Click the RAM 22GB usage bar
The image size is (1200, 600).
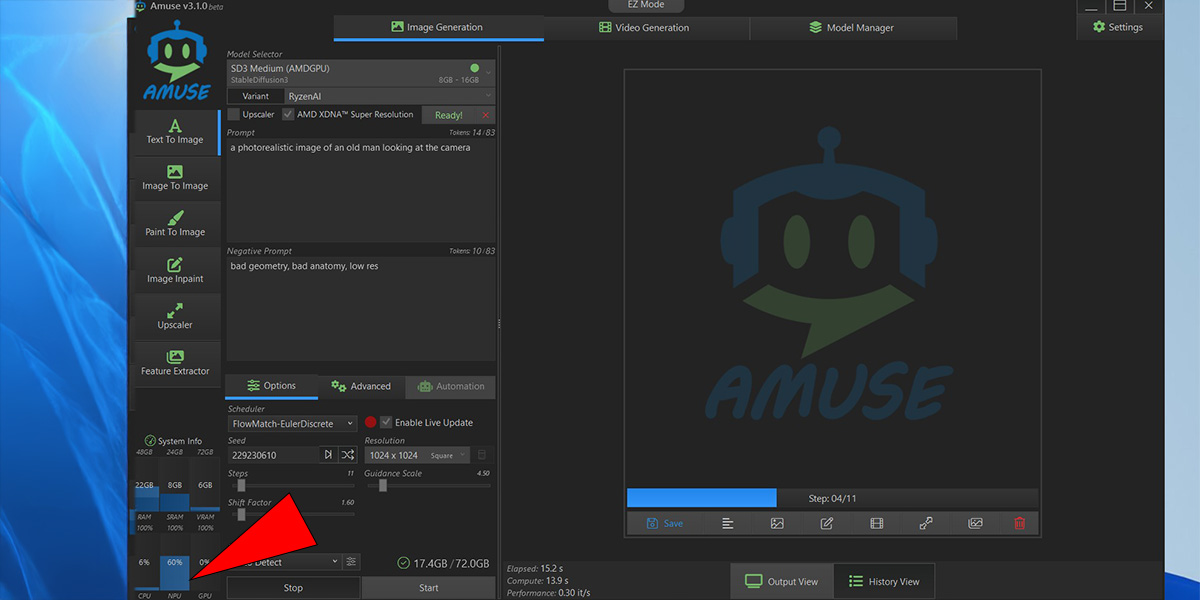point(145,485)
